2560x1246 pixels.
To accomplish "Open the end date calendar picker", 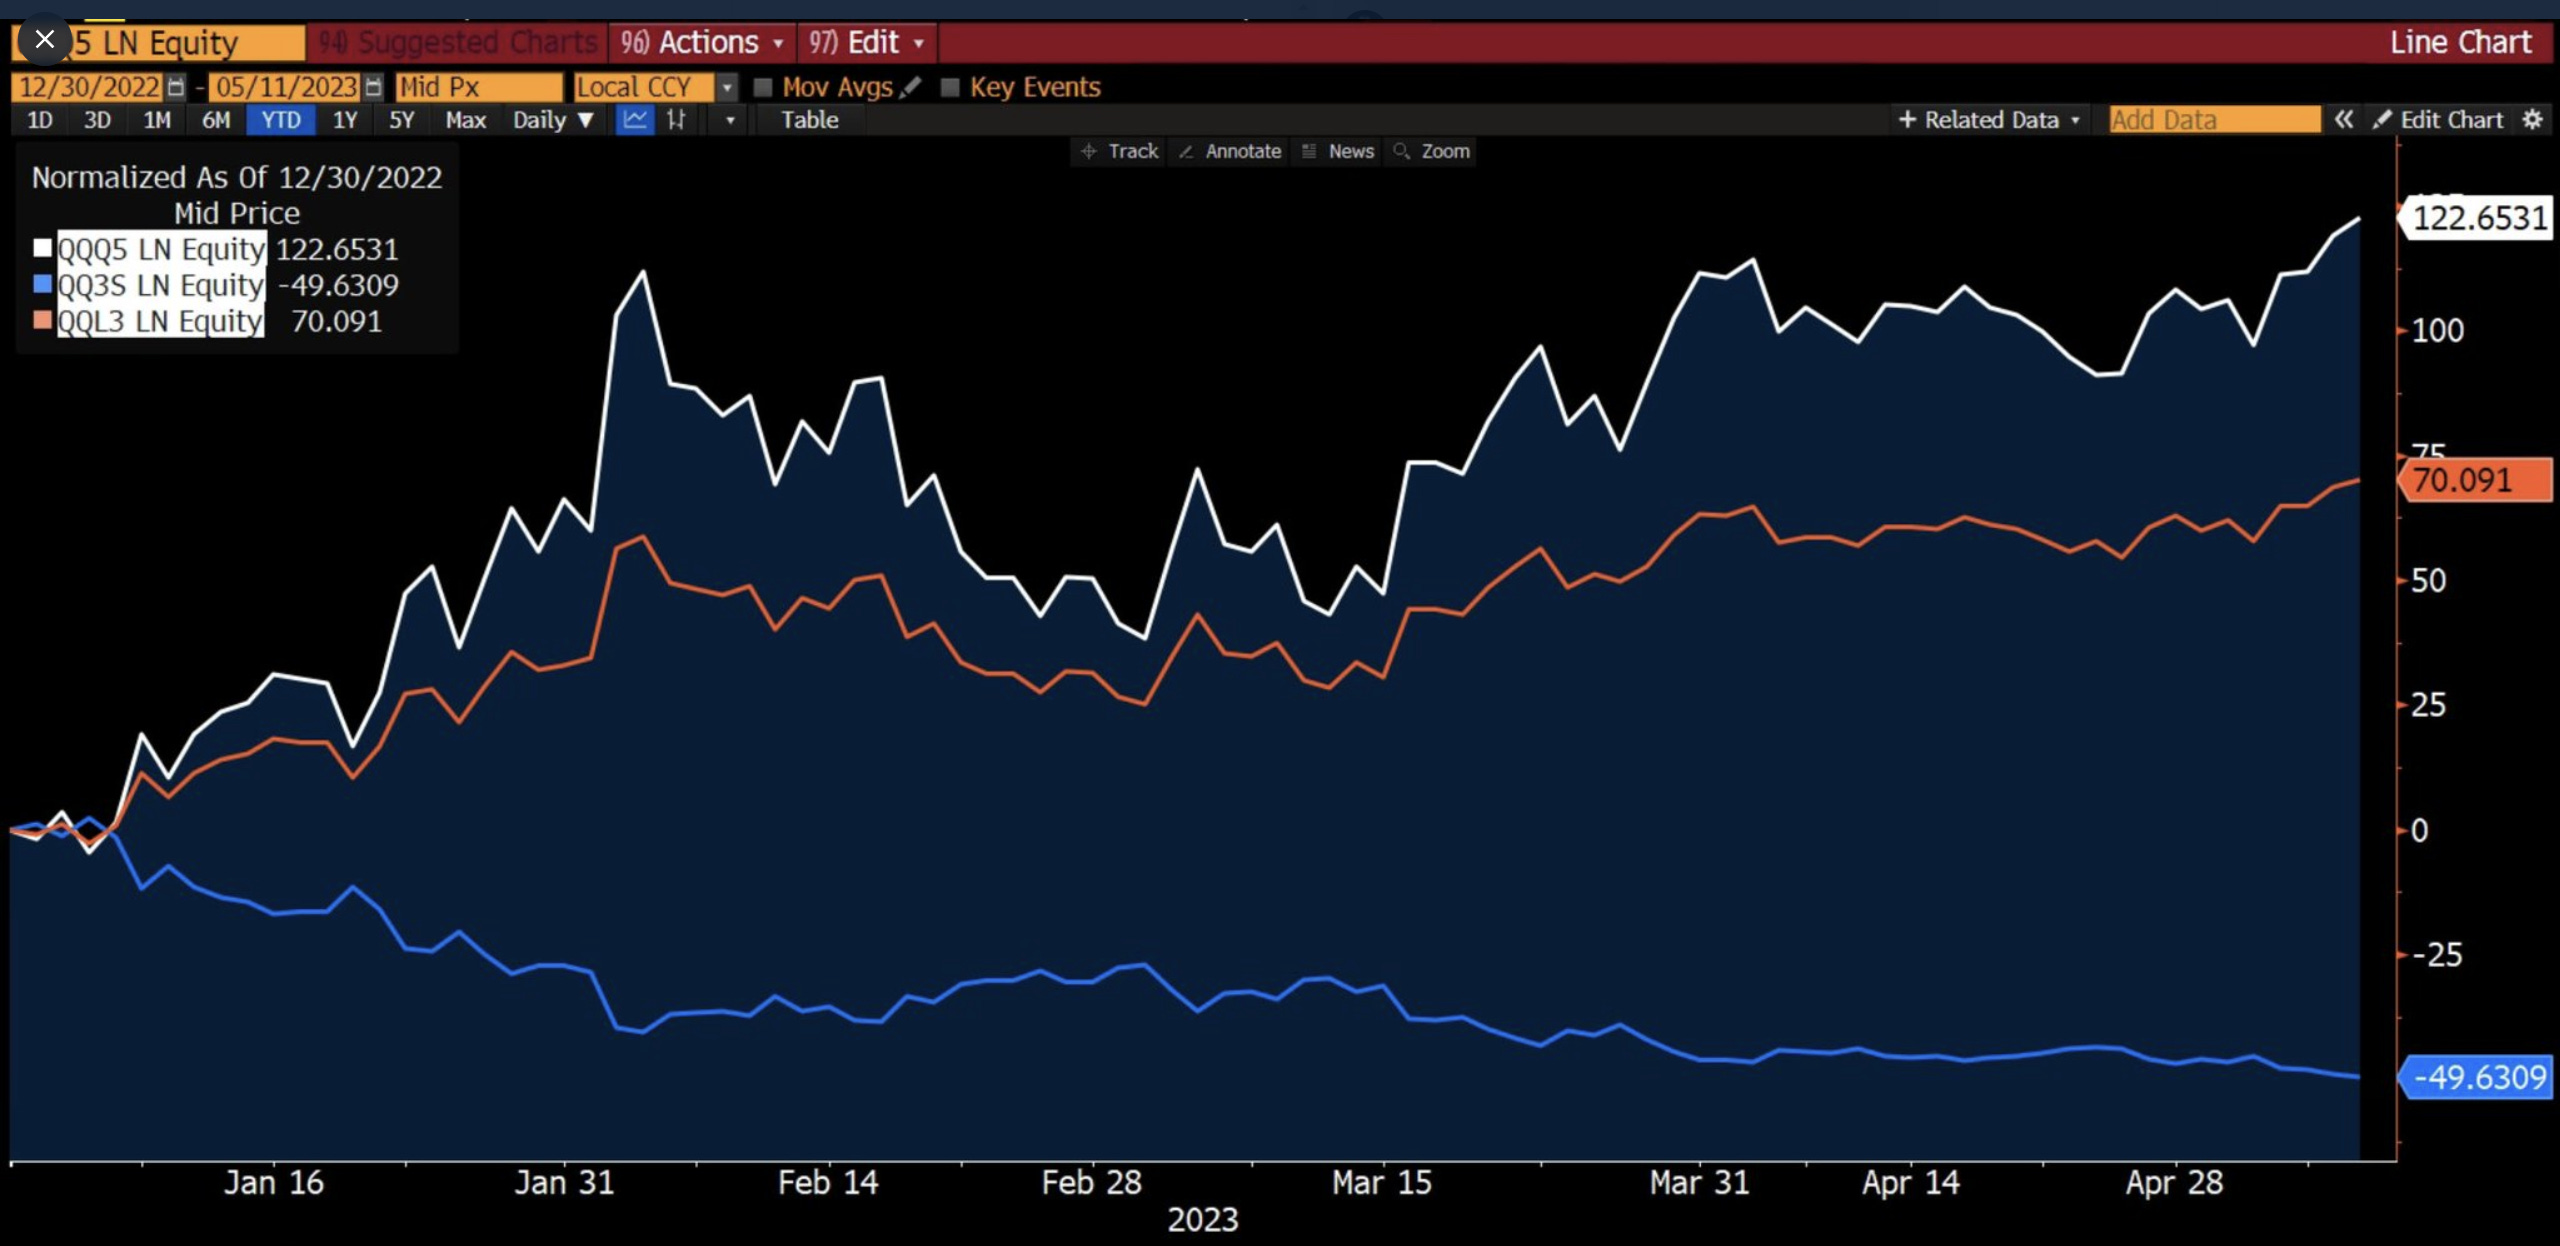I will click(374, 87).
